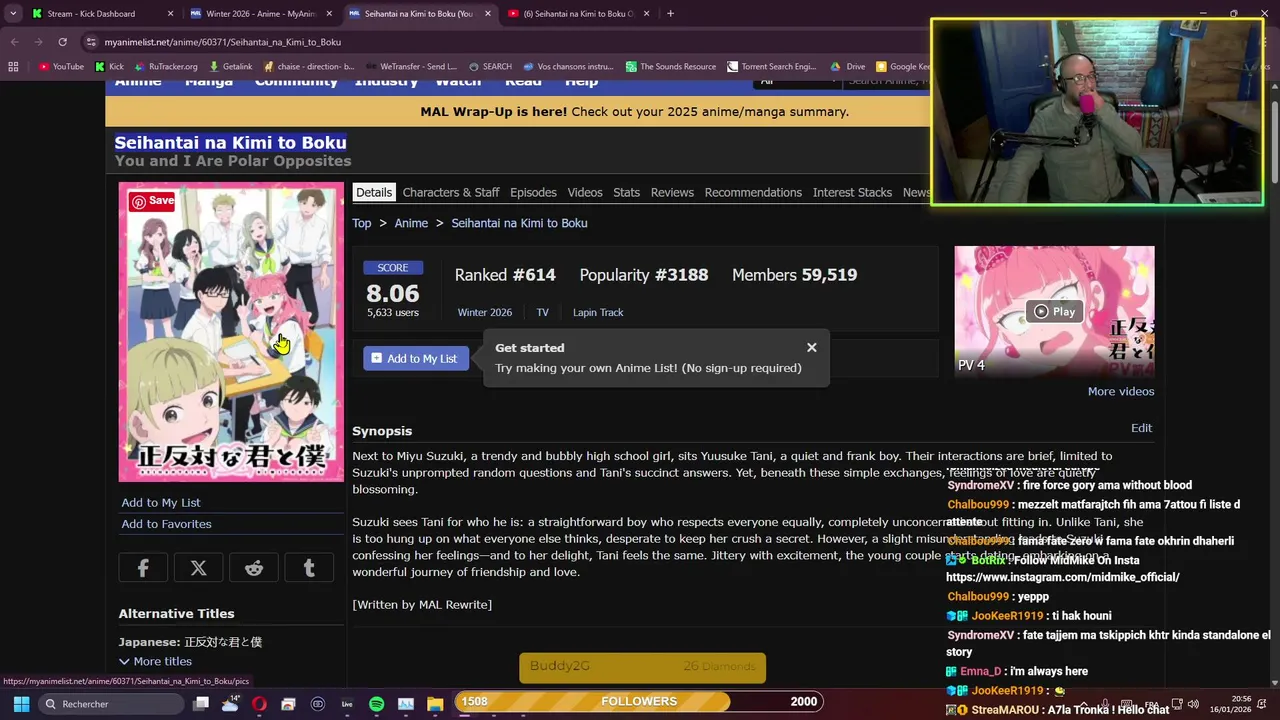Viewport: 1280px width, 720px height.
Task: Open the SEARCH bookmark
Action: coord(490,67)
